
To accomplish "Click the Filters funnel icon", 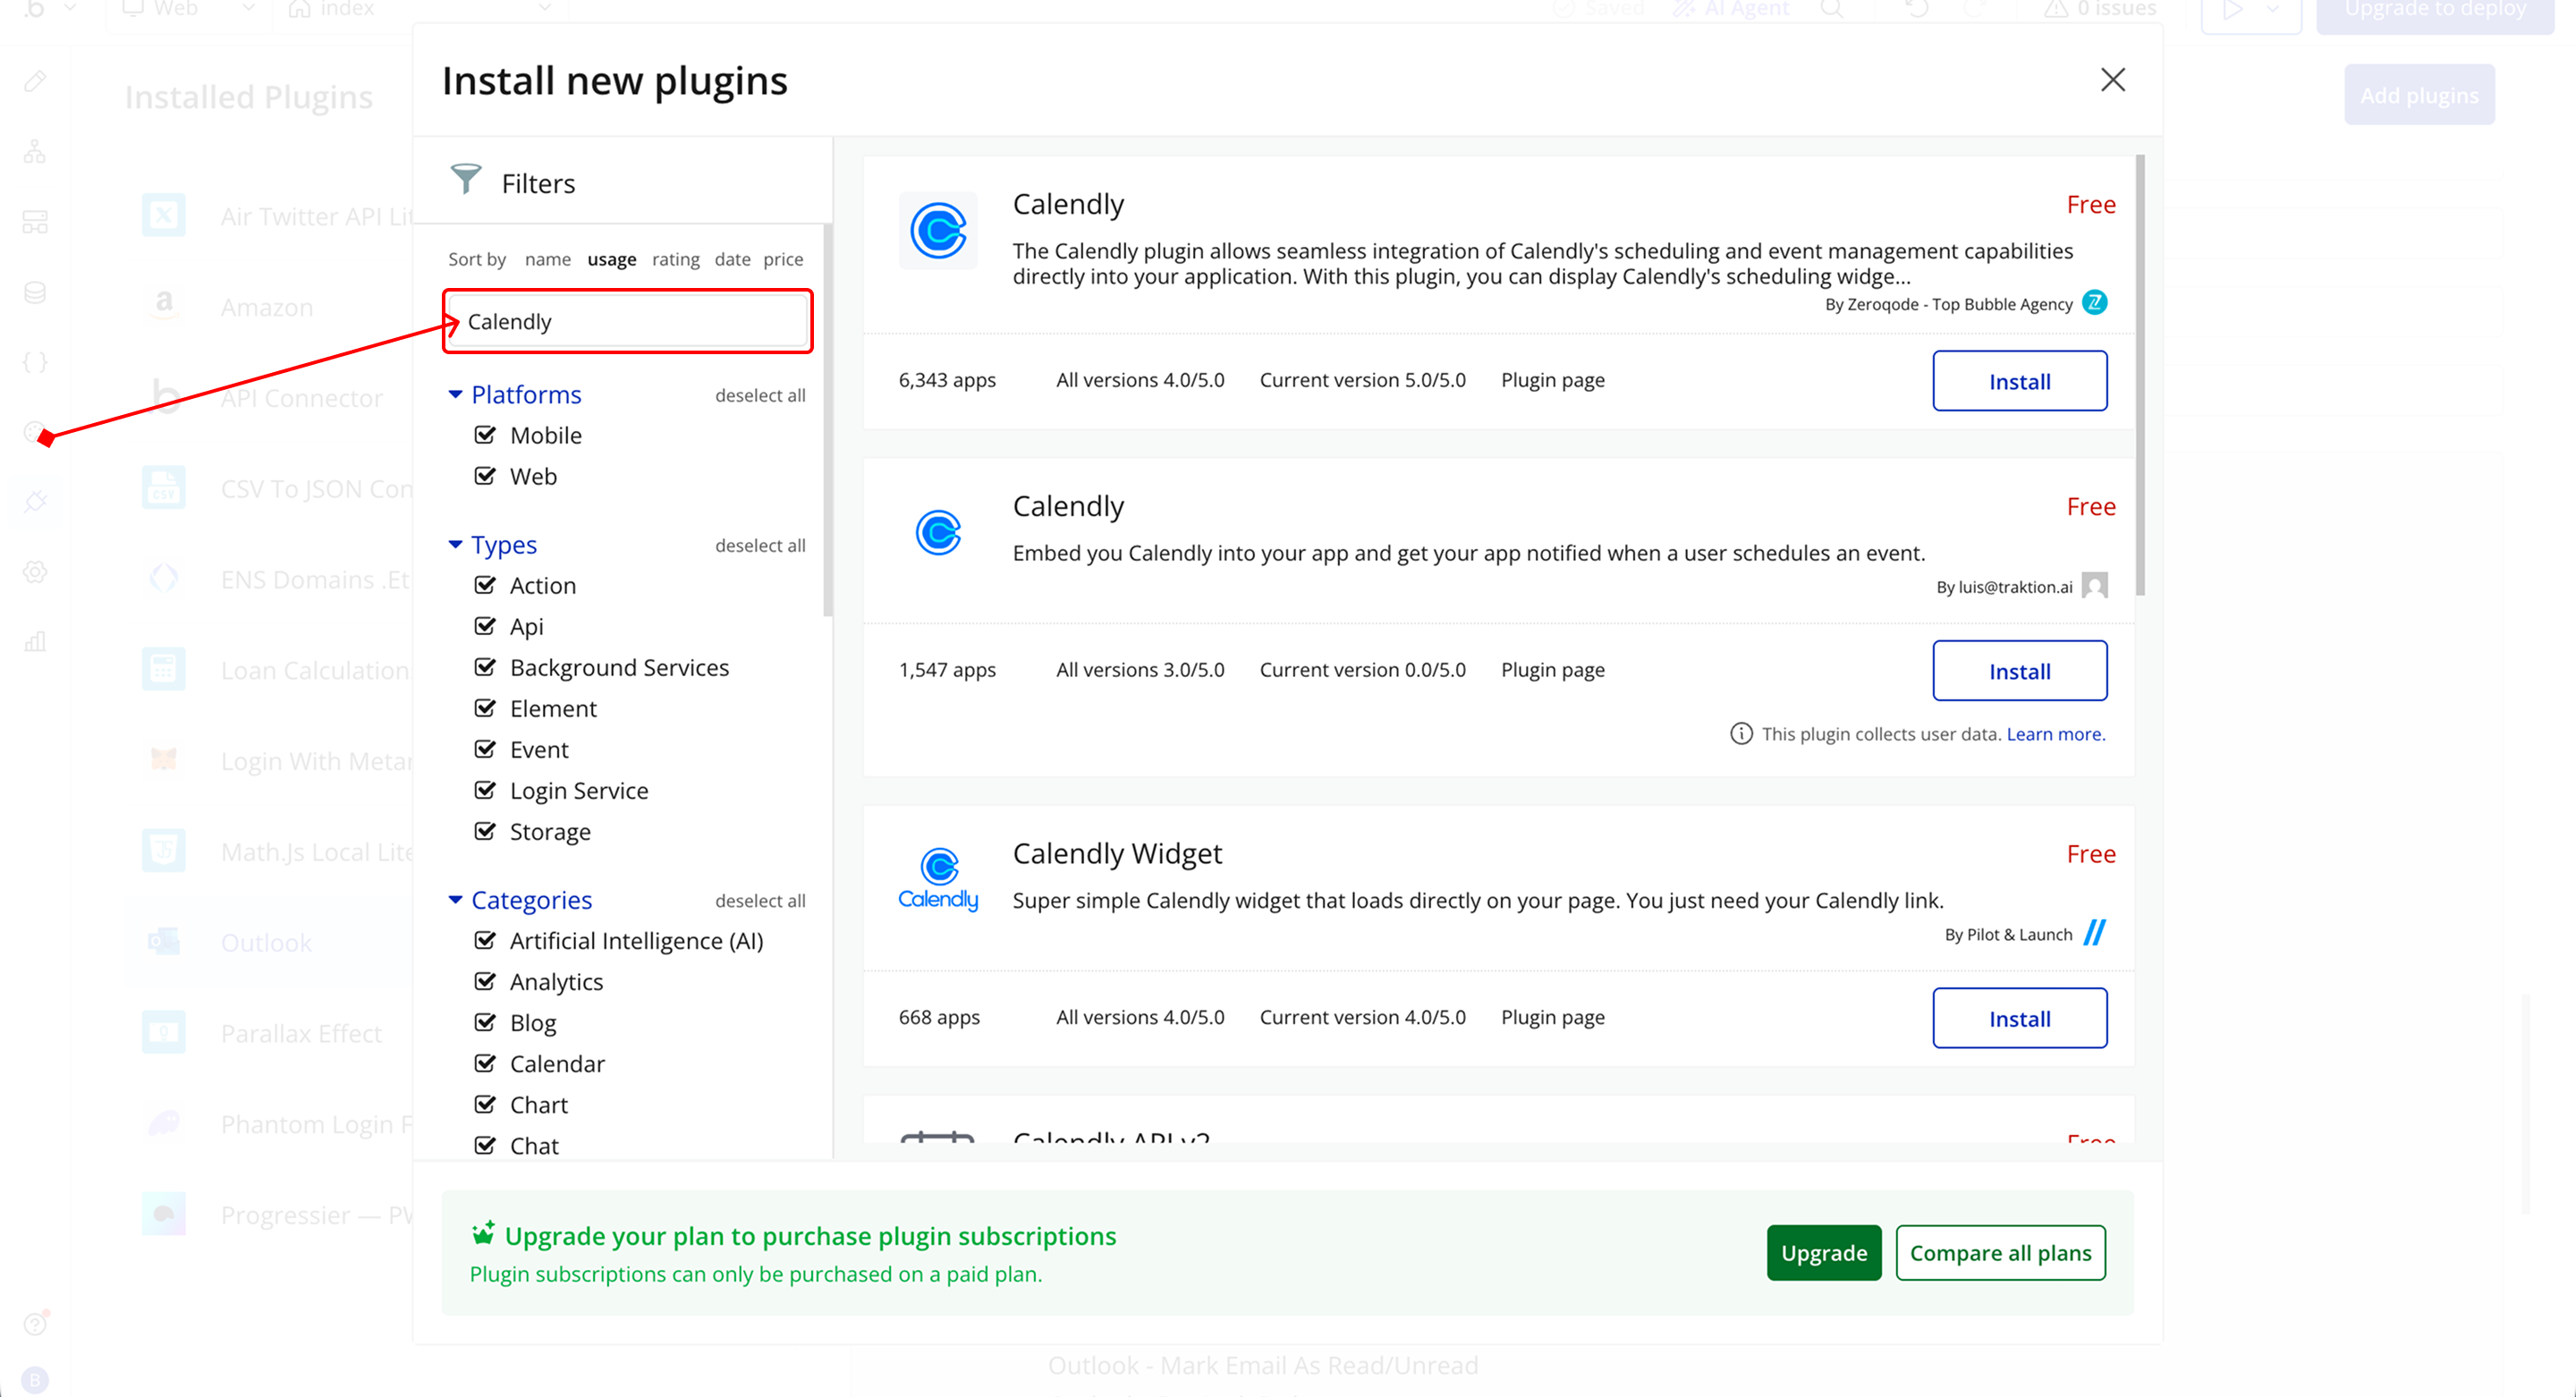I will (x=465, y=180).
